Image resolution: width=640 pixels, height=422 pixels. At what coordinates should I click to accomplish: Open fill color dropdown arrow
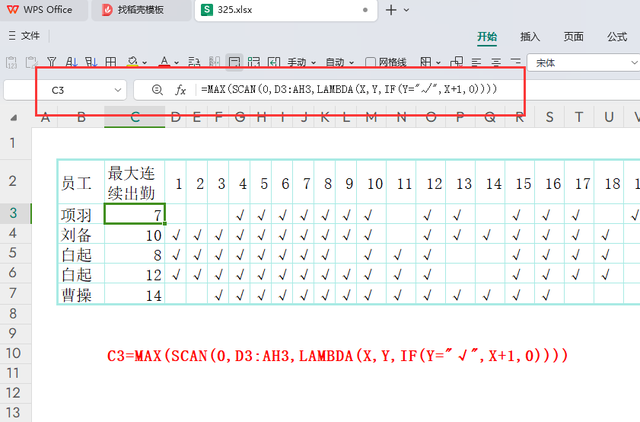(144, 63)
